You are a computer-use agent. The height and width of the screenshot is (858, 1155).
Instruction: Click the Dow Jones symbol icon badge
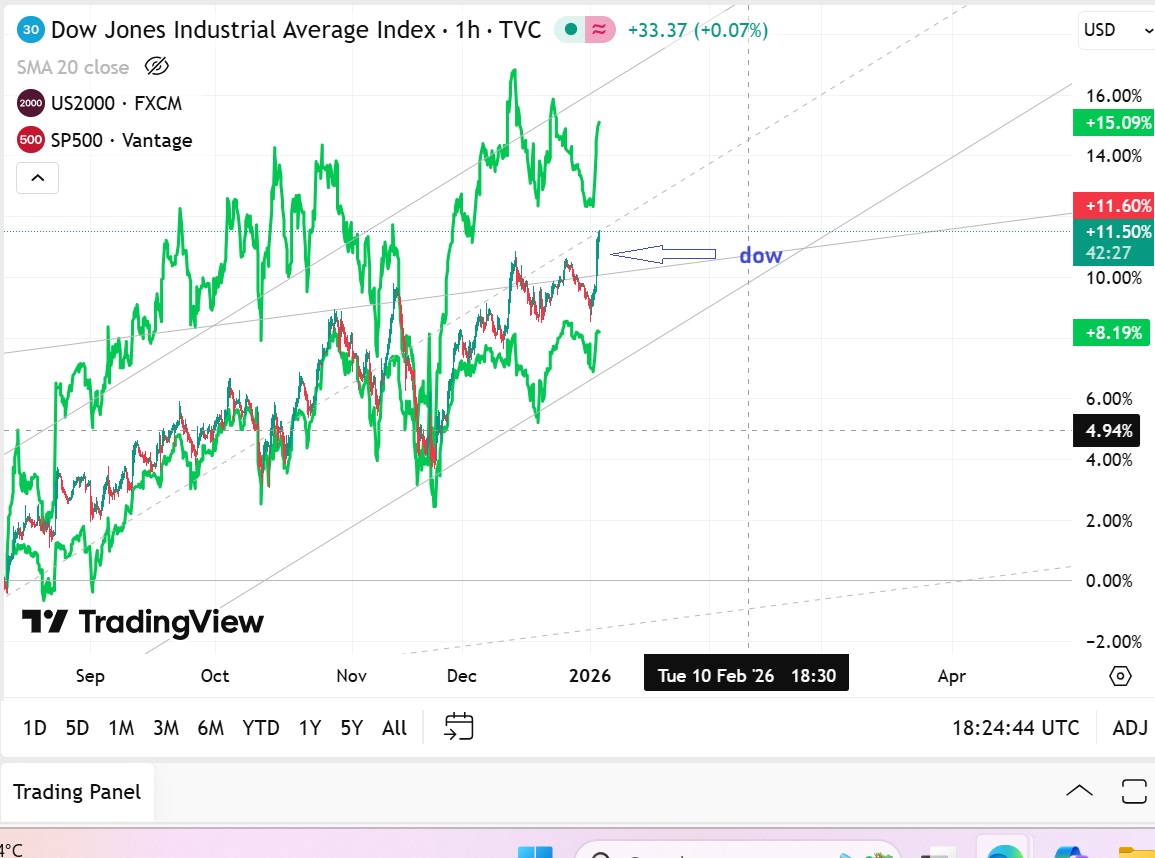[30, 30]
